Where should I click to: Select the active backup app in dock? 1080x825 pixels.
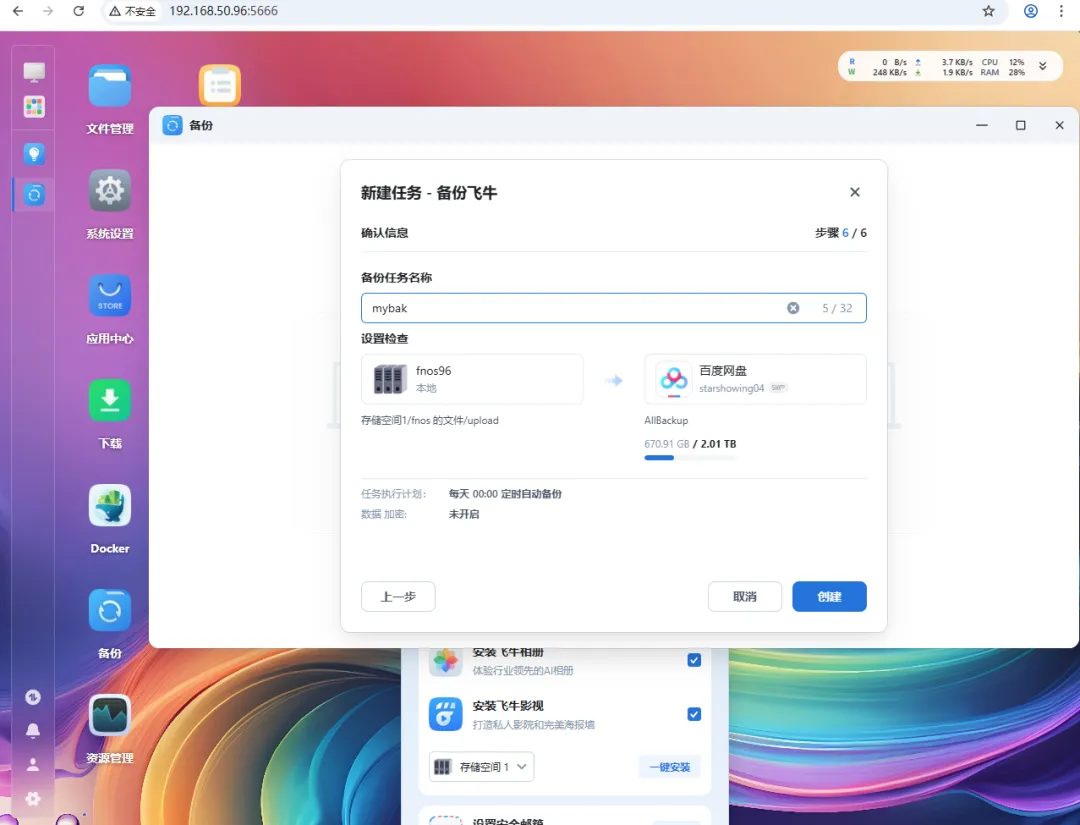tap(34, 195)
